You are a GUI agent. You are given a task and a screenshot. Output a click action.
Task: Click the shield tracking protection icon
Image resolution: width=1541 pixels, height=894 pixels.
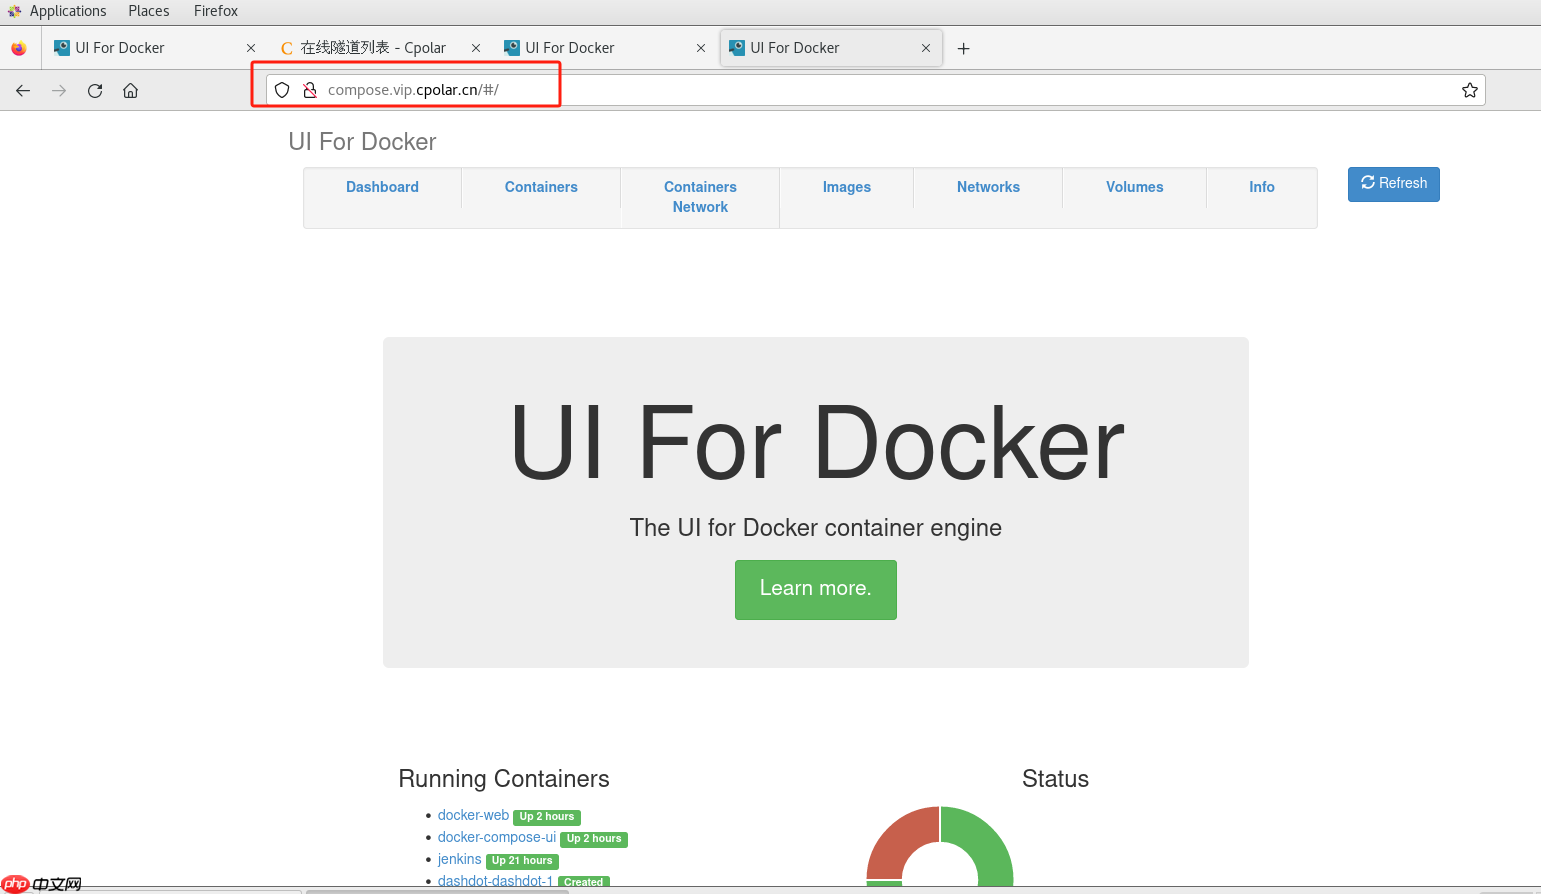pos(282,90)
